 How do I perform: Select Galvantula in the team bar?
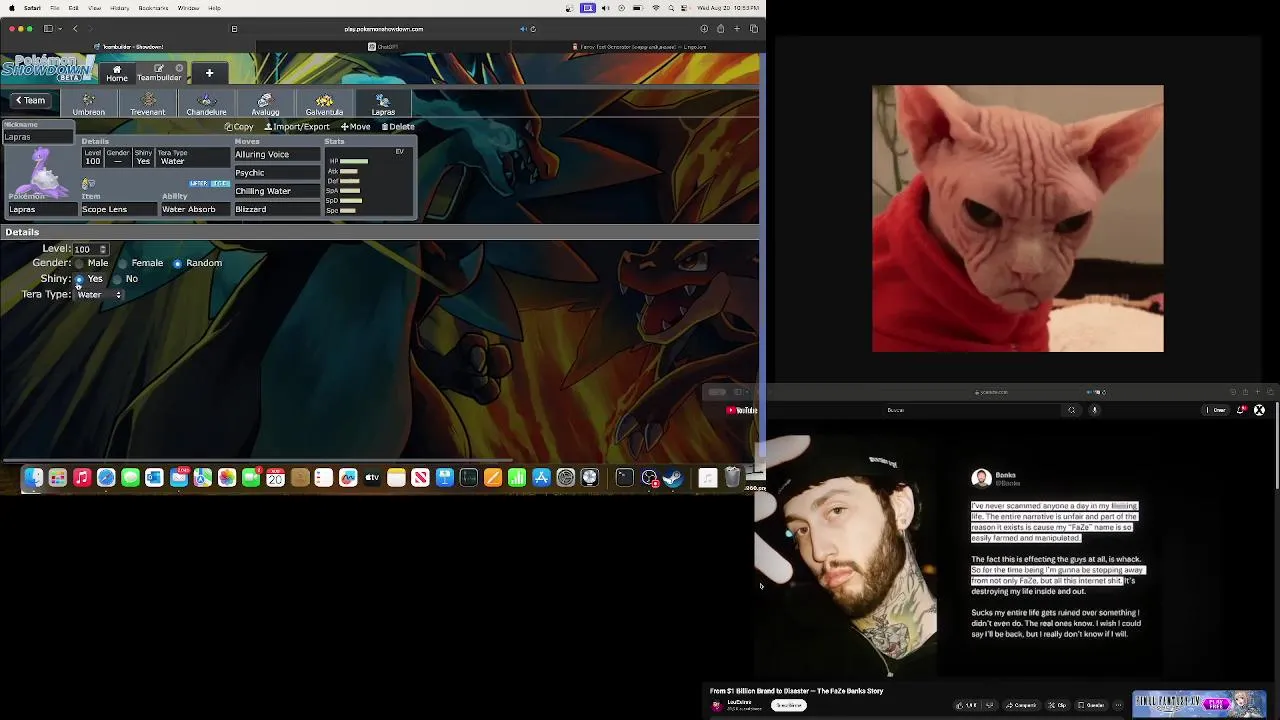tap(324, 104)
